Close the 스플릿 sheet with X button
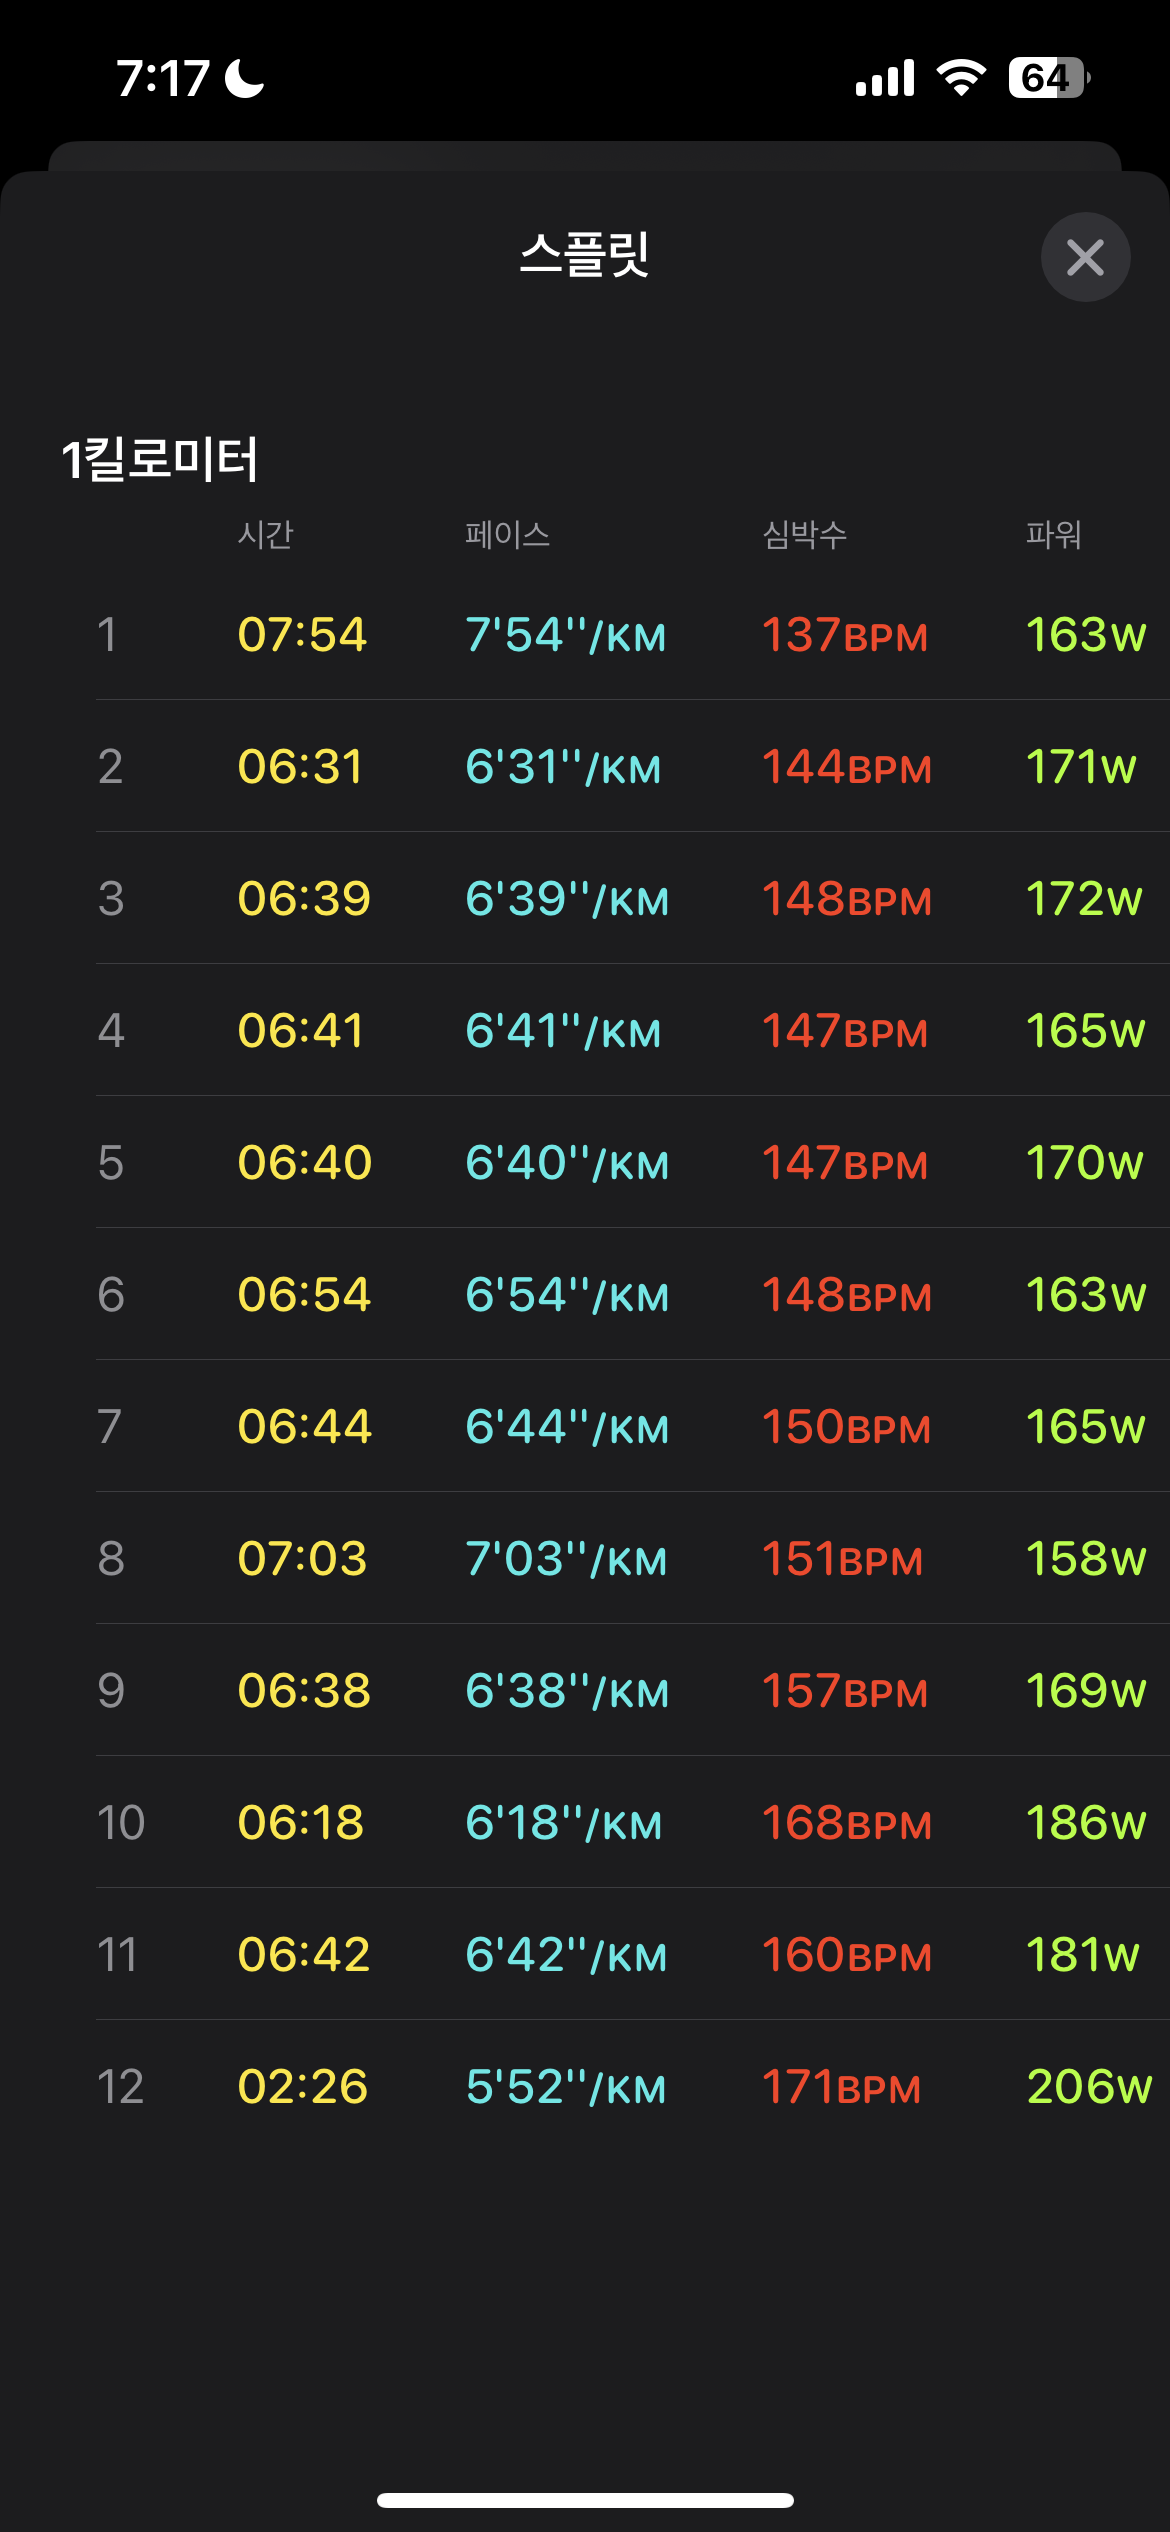The width and height of the screenshot is (1170, 2532). [1085, 257]
